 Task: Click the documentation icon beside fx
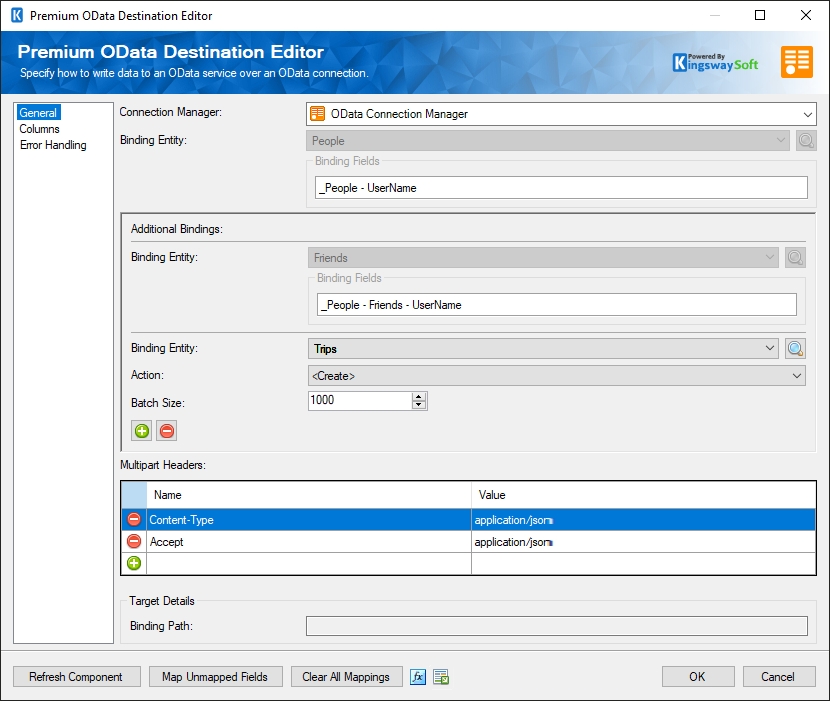pyautogui.click(x=441, y=677)
